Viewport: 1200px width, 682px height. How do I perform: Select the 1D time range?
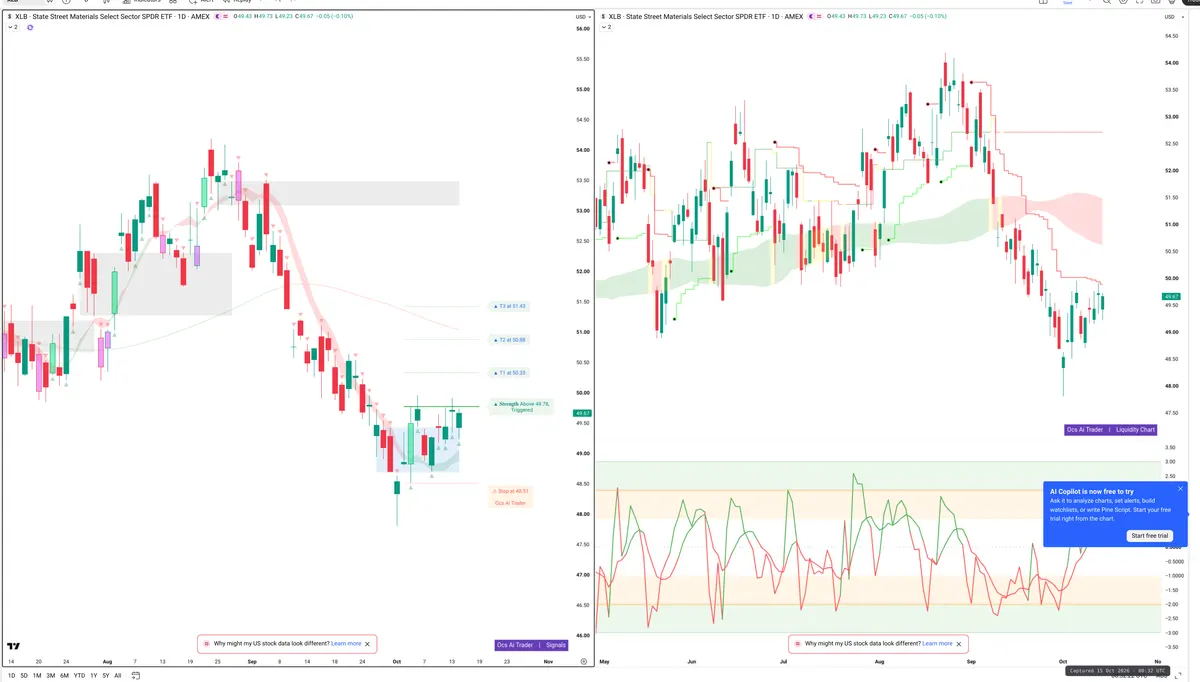(11, 676)
